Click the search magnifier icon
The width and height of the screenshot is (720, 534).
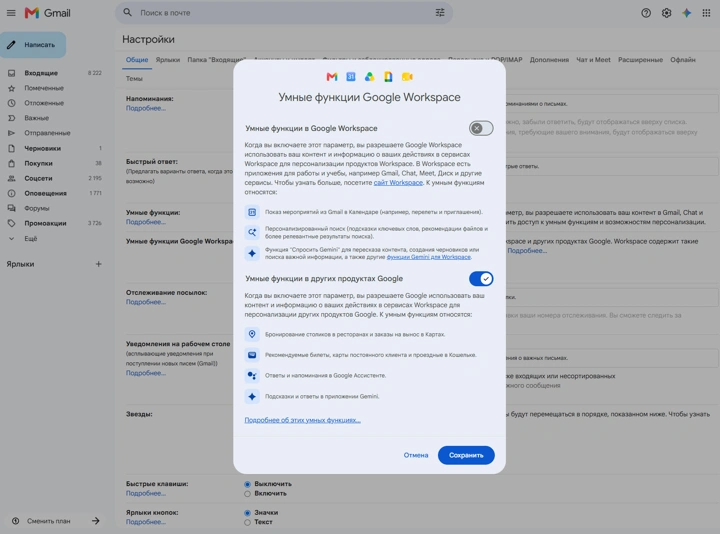[x=128, y=12]
